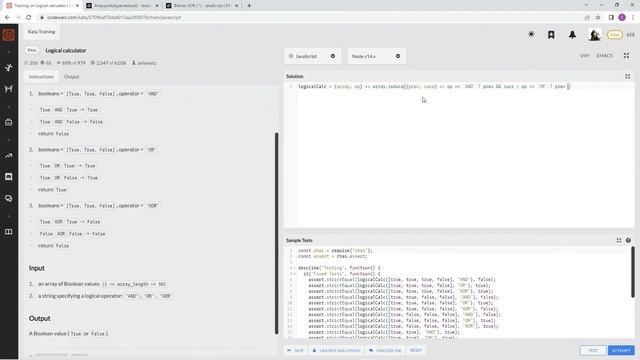Viewport: 640px width, 360px height.
Task: Click the 'return True' line under OR example
Action: pyautogui.click(x=52, y=190)
